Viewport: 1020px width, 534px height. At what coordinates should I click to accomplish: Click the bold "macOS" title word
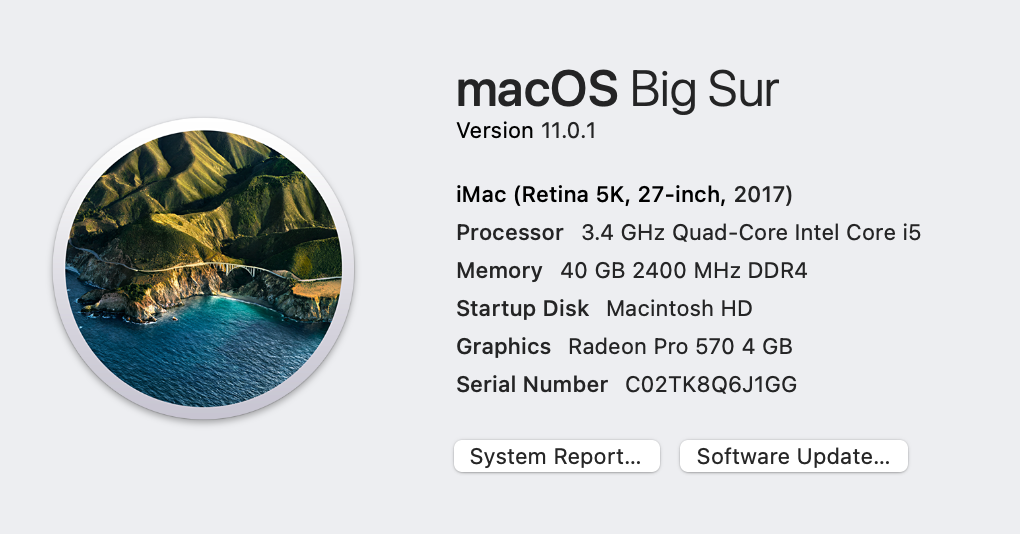pyautogui.click(x=536, y=91)
